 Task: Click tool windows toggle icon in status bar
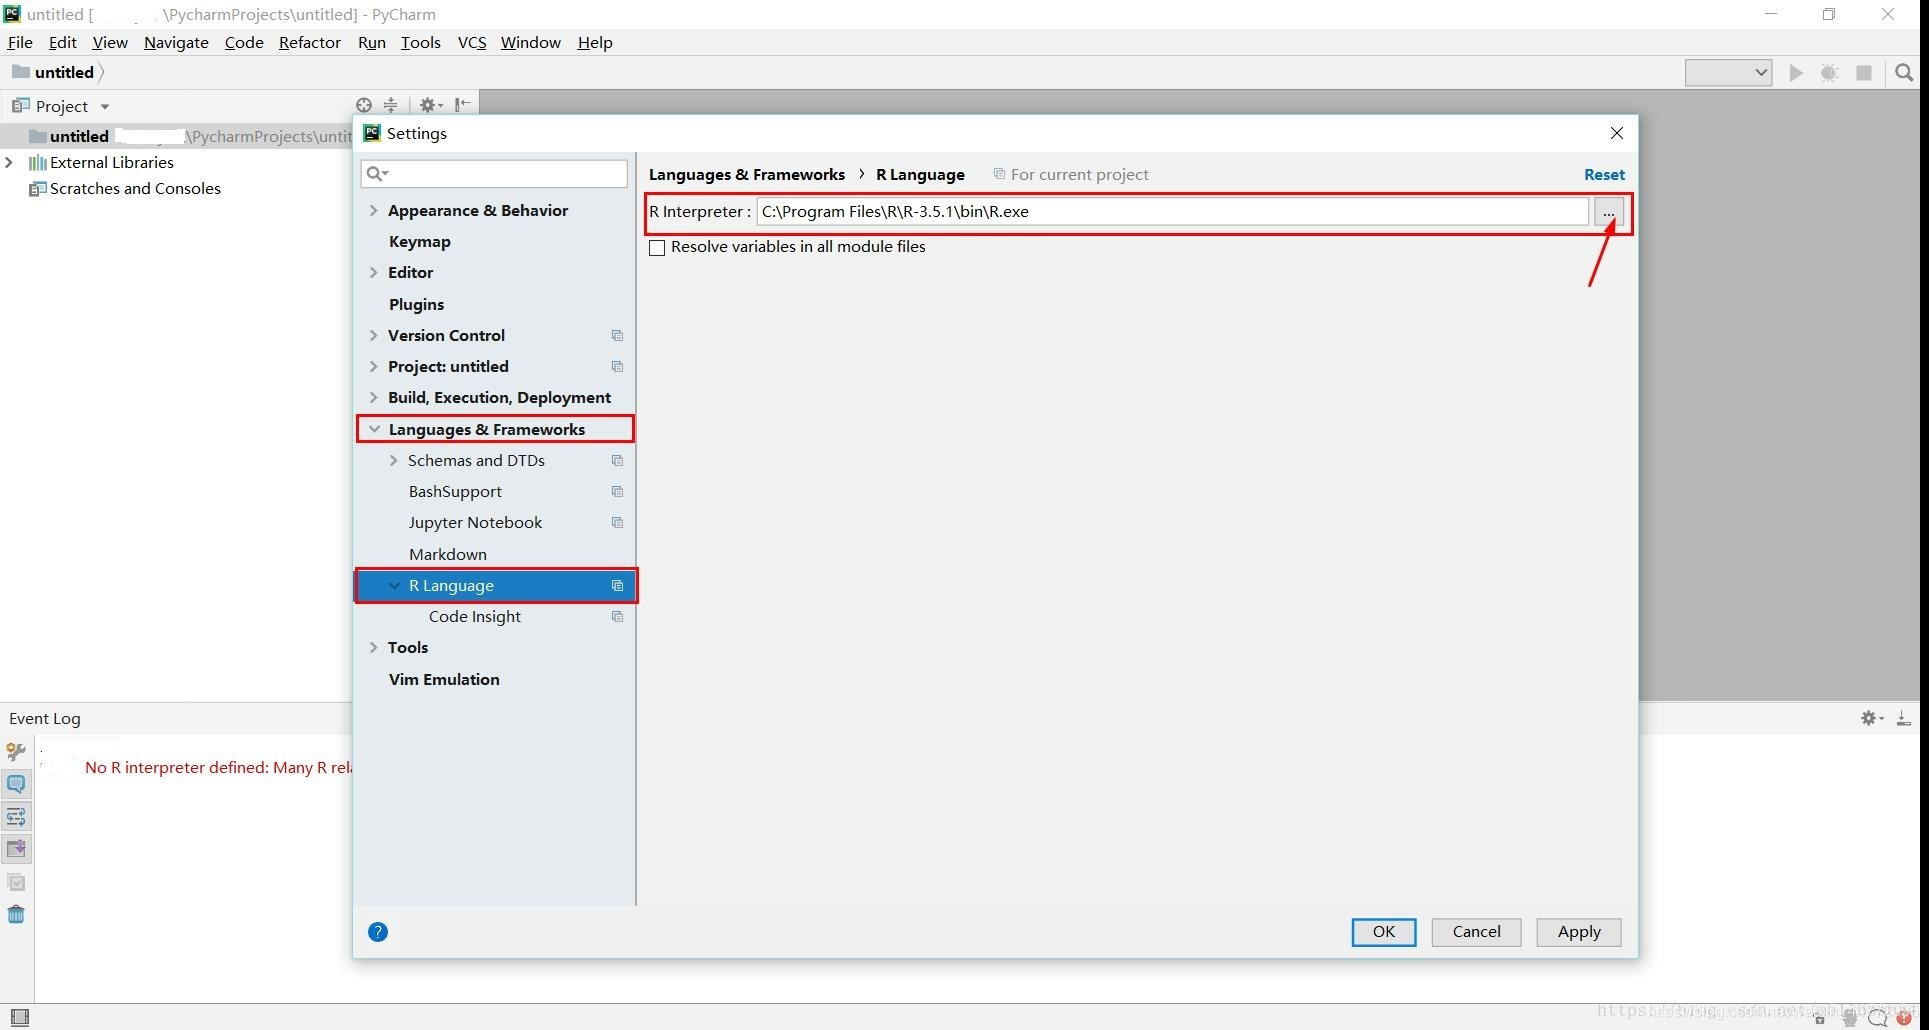19,1017
